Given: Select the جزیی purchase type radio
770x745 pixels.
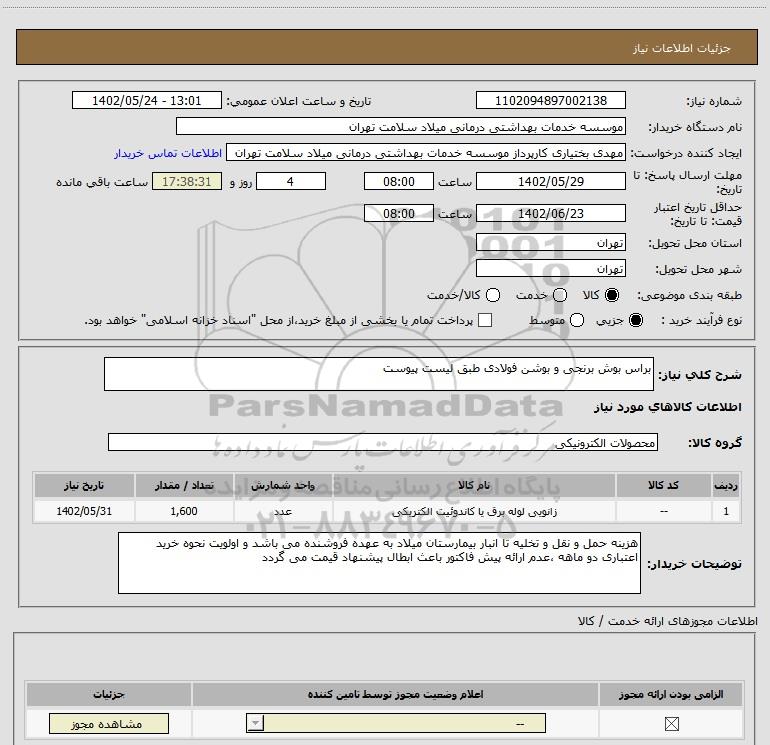Looking at the screenshot, I should coord(635,320).
